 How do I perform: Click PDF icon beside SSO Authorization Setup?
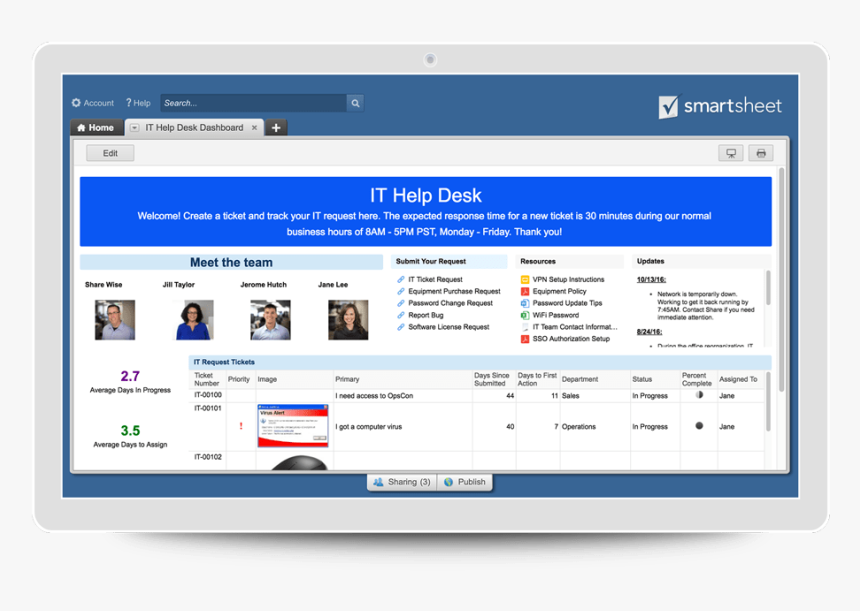[525, 338]
